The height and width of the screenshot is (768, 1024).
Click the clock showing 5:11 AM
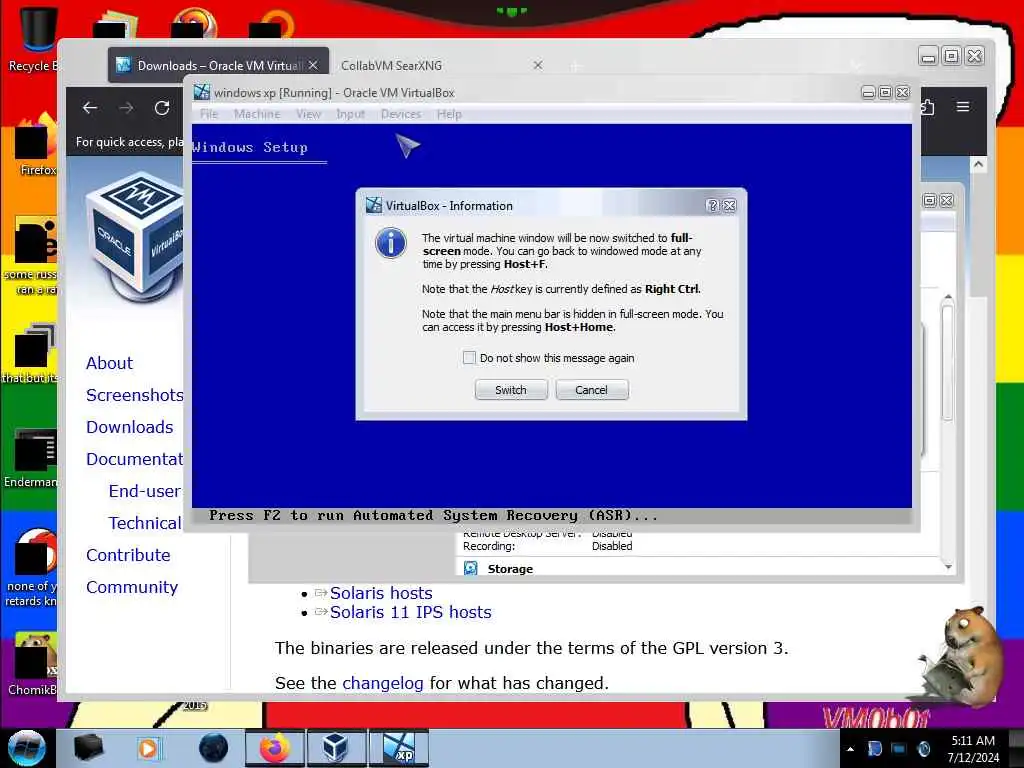pos(973,749)
